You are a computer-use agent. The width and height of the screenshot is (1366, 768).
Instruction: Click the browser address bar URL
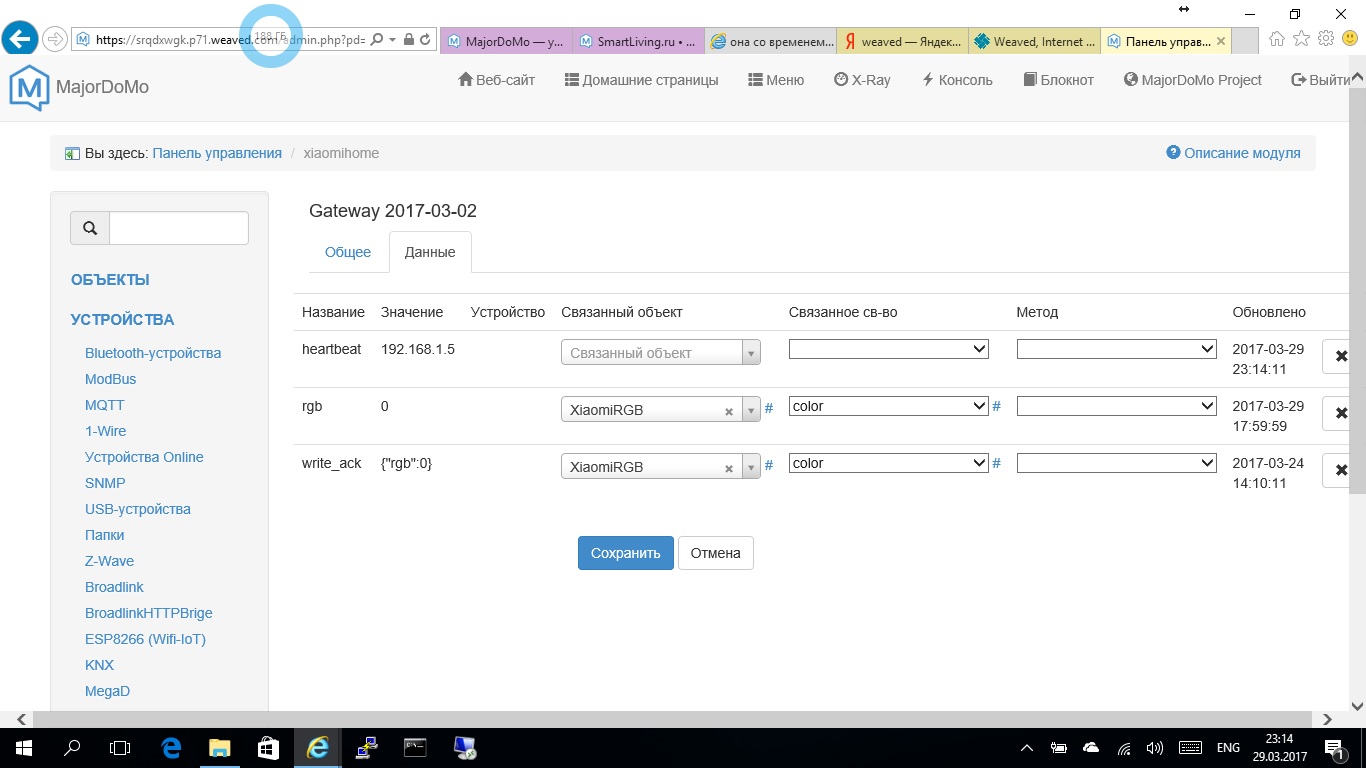click(230, 40)
